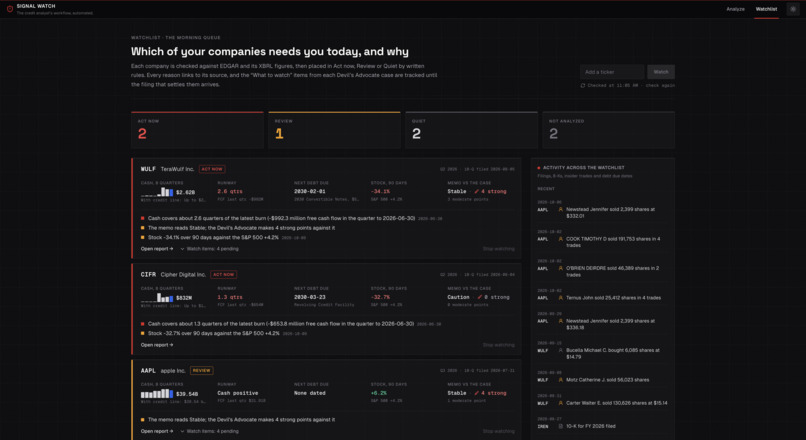Click the pencil icon by CIFR 0 strong
Viewport: 806px width, 440px height.
point(480,298)
